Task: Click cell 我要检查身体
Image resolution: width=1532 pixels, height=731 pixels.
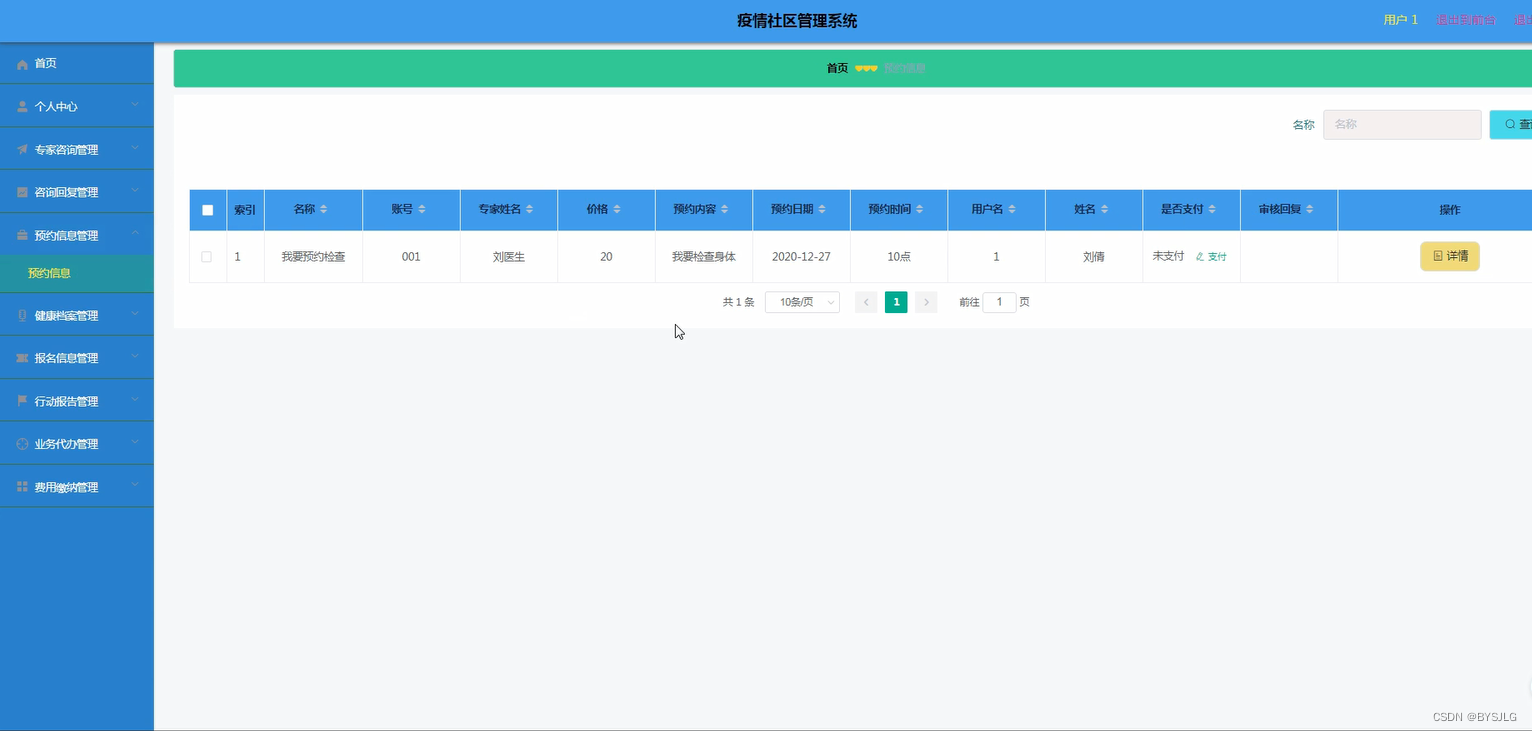Action: (x=704, y=257)
